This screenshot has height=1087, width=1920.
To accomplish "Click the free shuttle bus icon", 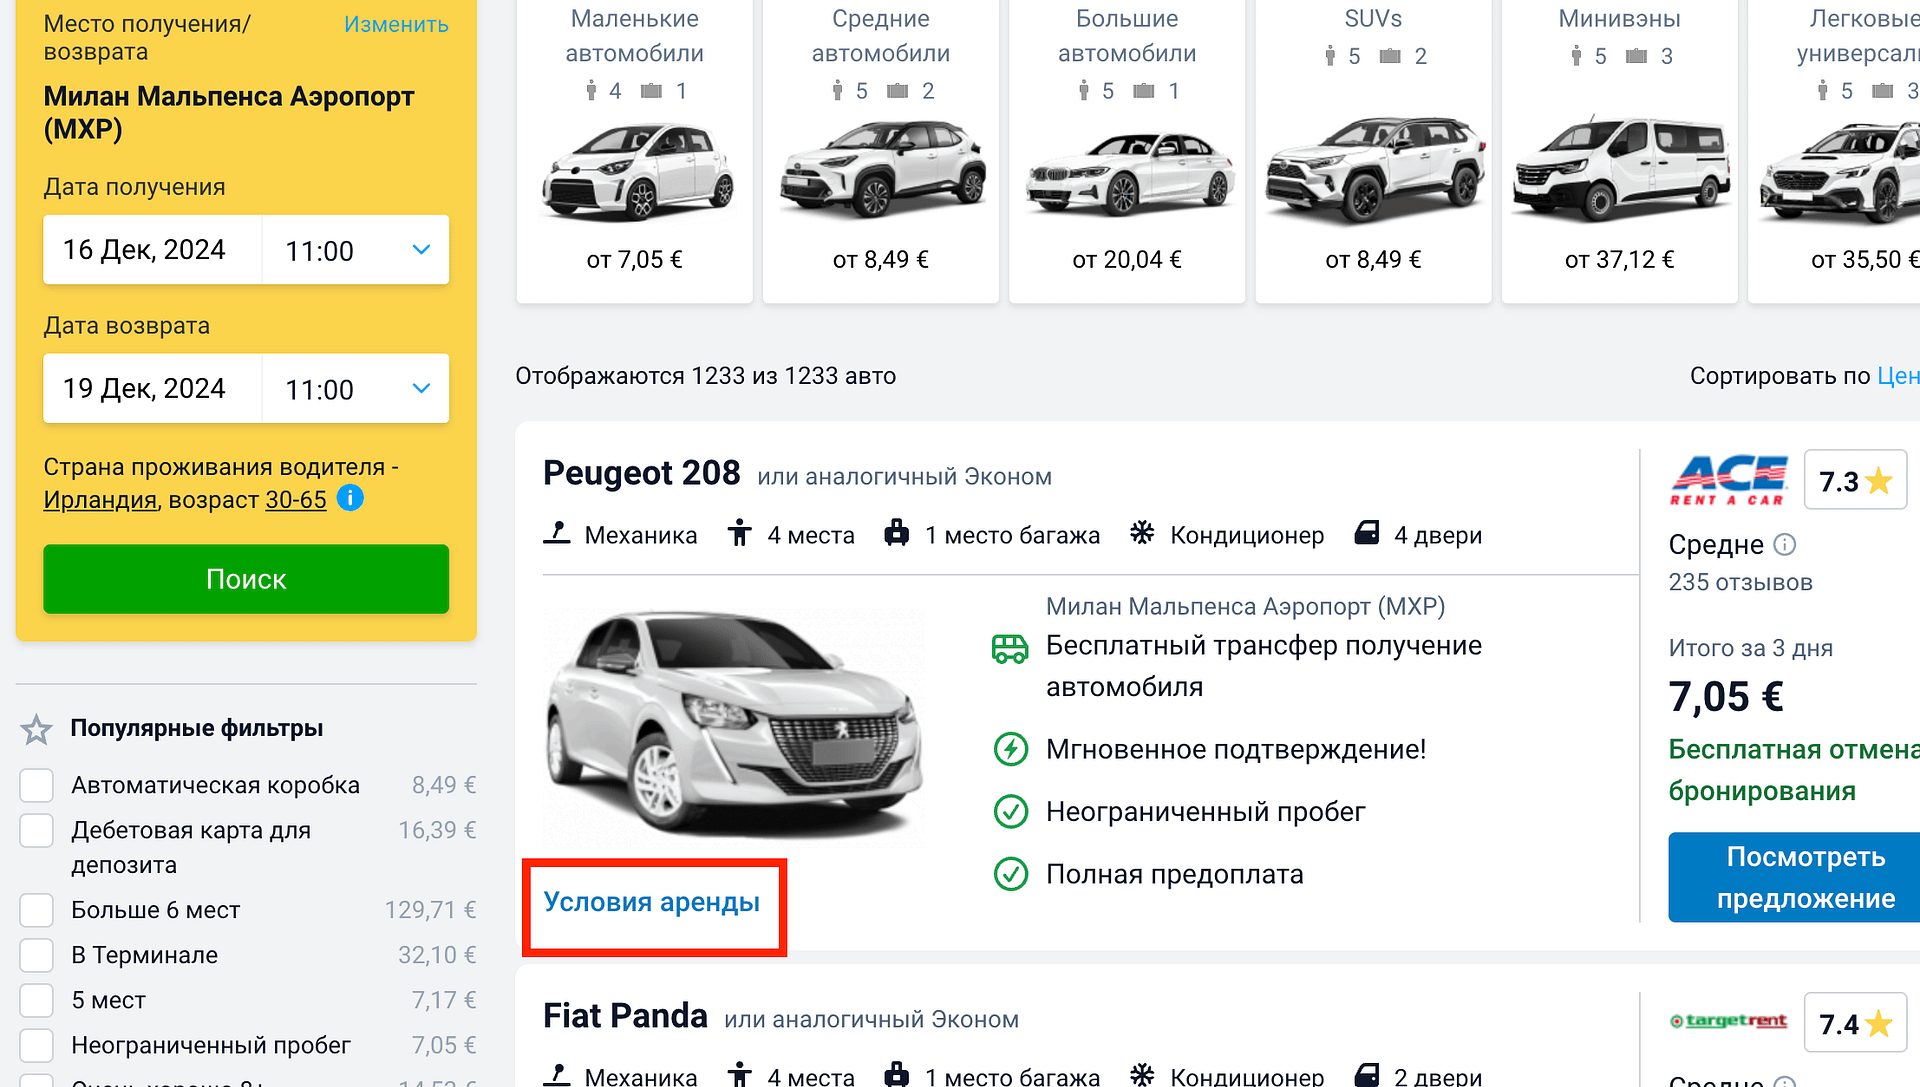I will tap(1010, 649).
